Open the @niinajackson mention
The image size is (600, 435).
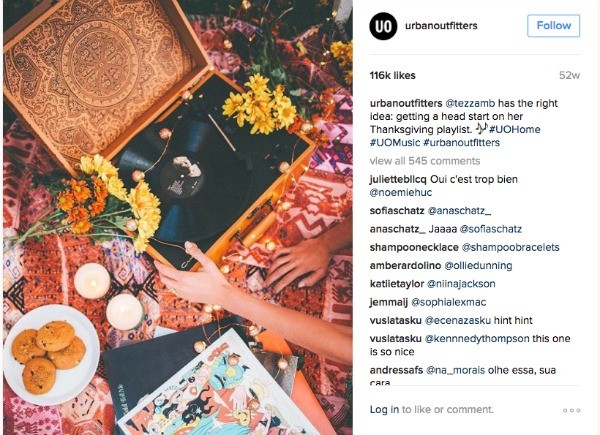pyautogui.click(x=461, y=284)
